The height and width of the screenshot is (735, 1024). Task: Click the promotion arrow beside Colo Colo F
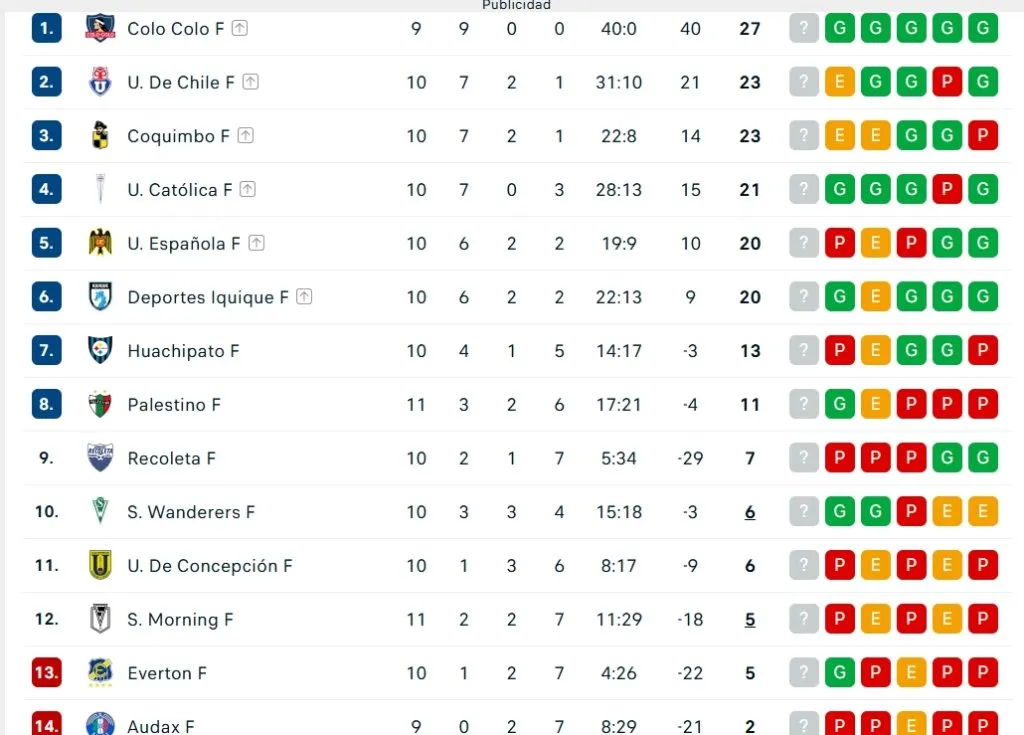[239, 27]
